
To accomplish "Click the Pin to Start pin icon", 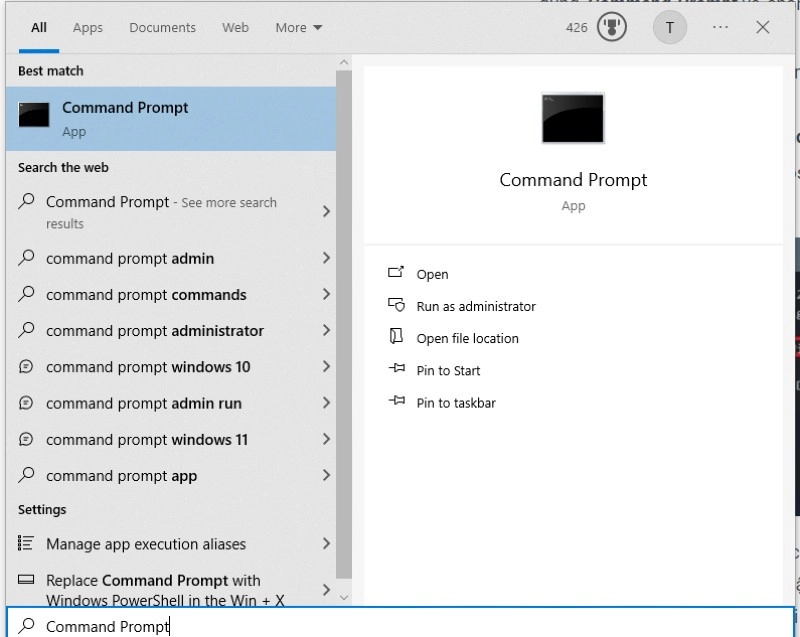I will click(396, 368).
